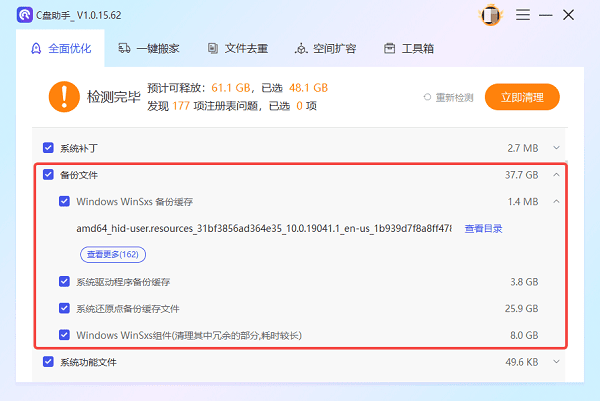This screenshot has width=600, height=401.
Task: Click the 25.9 GB size value
Action: [522, 308]
